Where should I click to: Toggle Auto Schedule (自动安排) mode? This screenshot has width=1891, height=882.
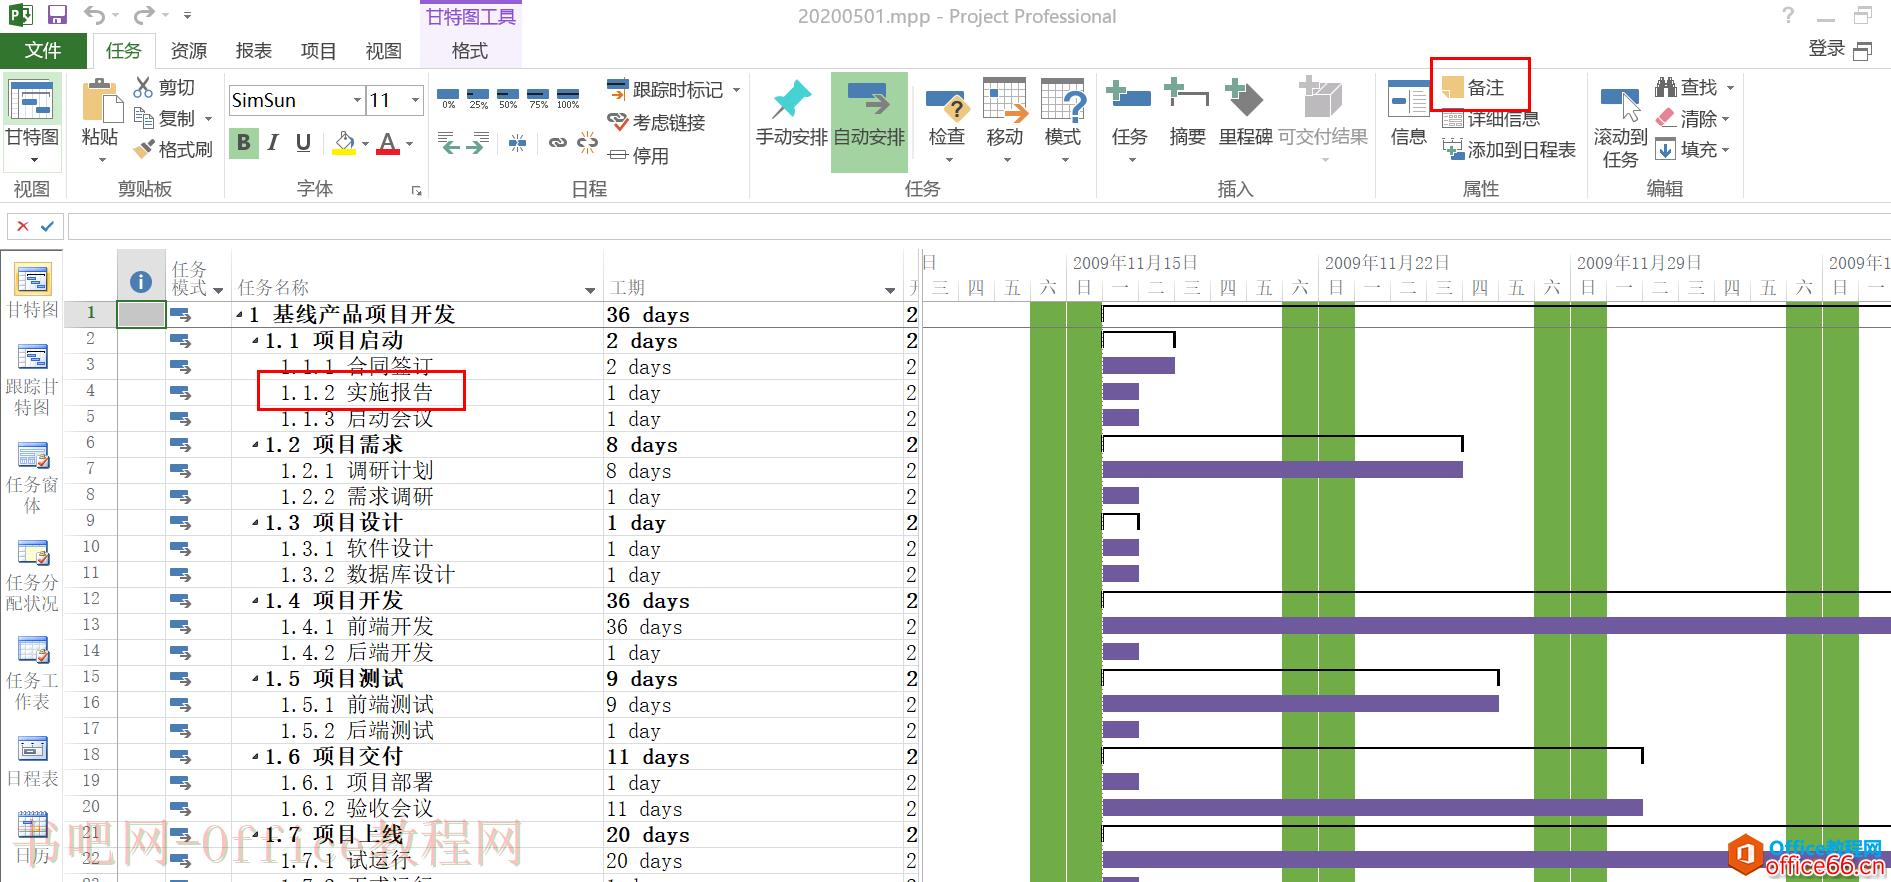pyautogui.click(x=869, y=122)
